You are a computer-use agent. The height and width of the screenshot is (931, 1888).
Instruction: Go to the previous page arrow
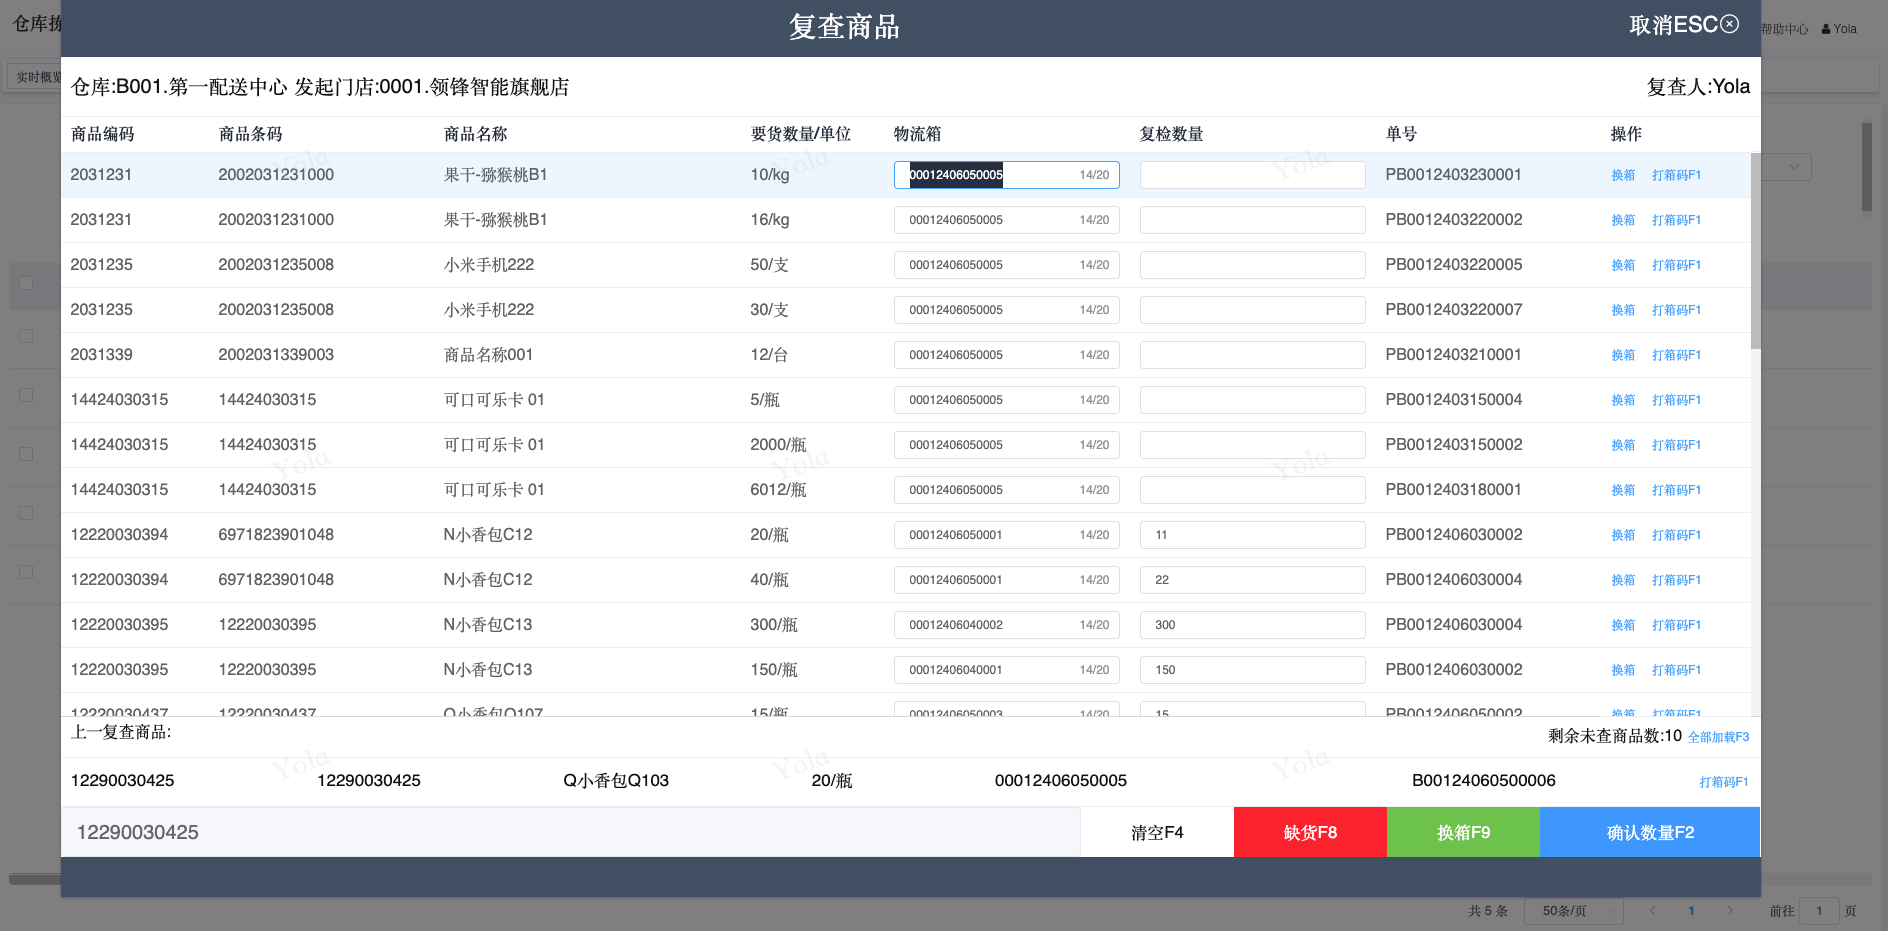(x=1653, y=911)
